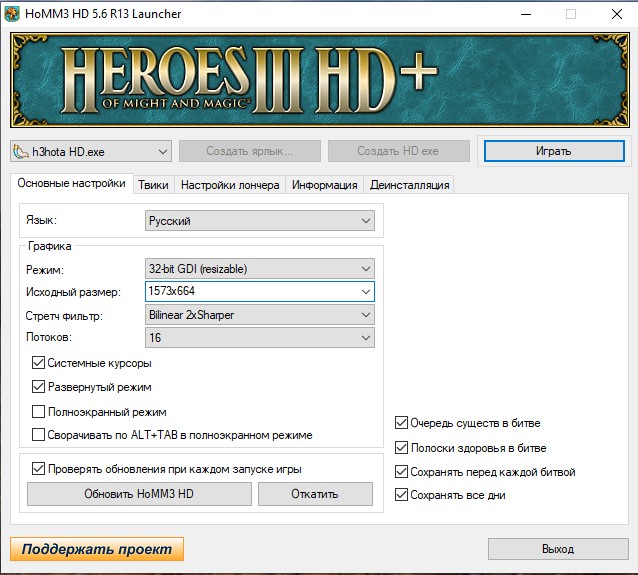This screenshot has height=575, width=638.
Task: Click the h3hota HD.exe file icon
Action: [20, 151]
